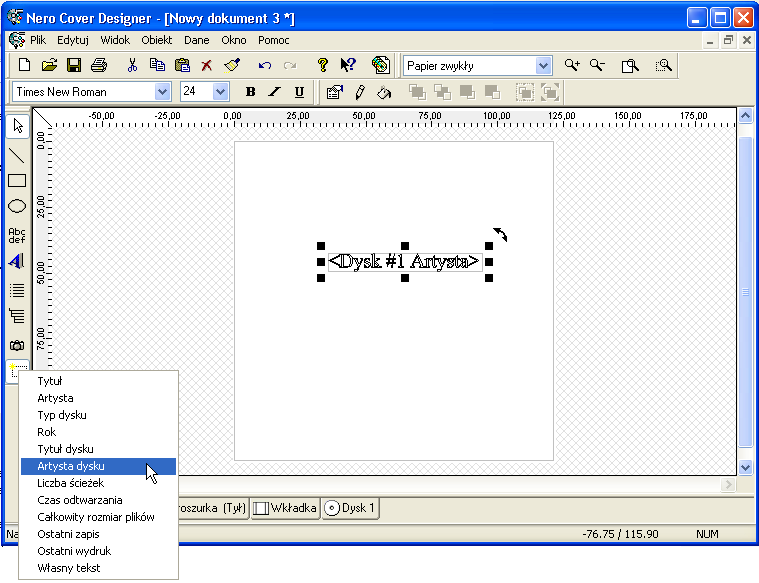
Task: Open the Plik menu
Action: (x=38, y=40)
